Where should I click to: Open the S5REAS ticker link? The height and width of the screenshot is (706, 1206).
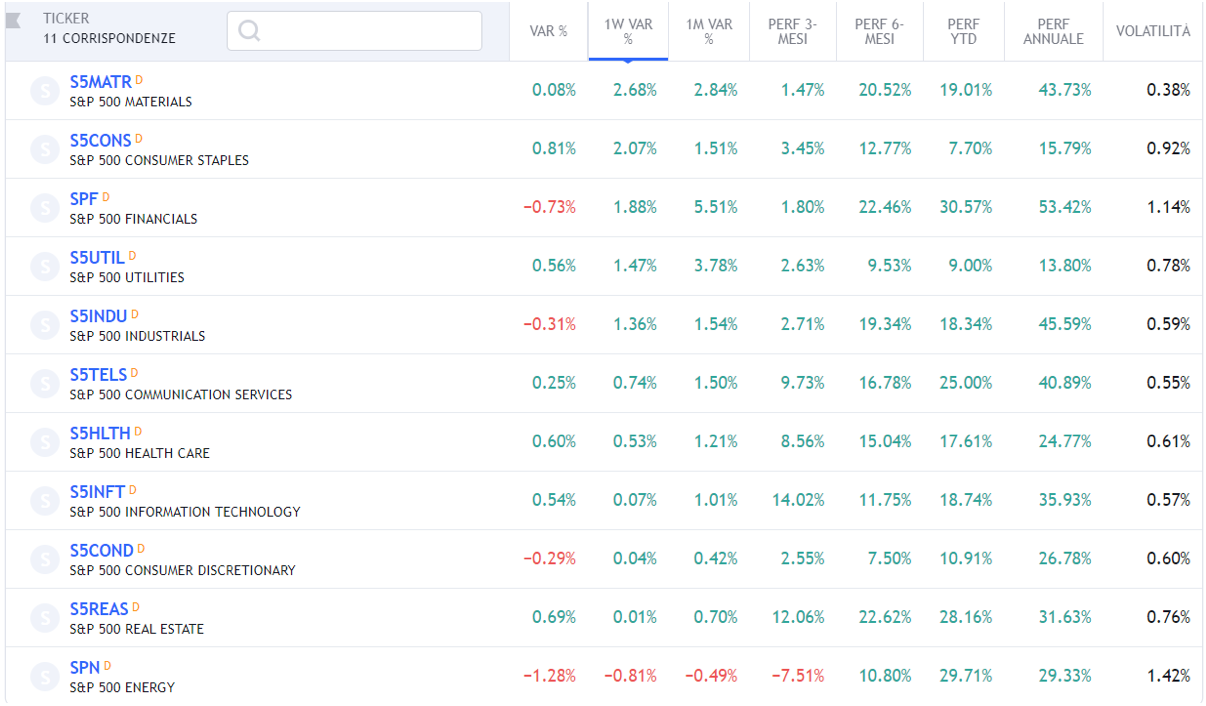click(99, 610)
